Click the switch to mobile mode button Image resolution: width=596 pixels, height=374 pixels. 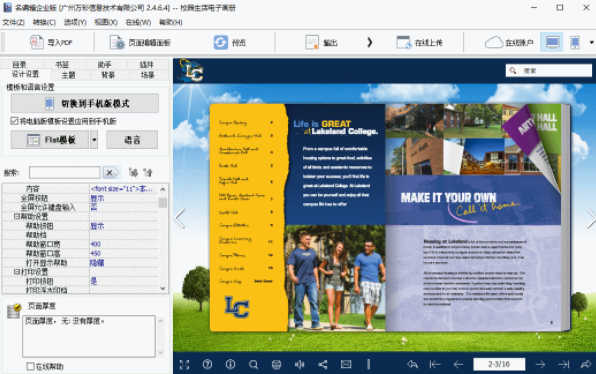coord(85,103)
